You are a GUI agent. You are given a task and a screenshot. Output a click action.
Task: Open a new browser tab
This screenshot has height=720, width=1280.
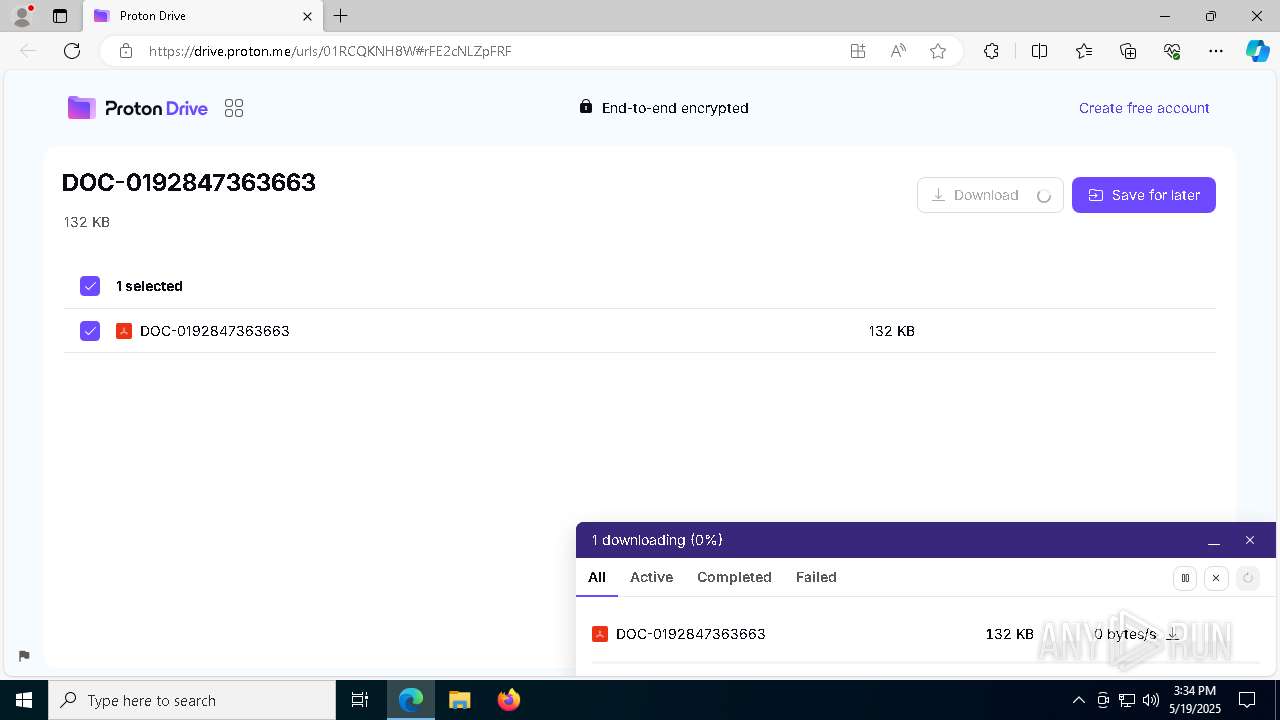[341, 16]
